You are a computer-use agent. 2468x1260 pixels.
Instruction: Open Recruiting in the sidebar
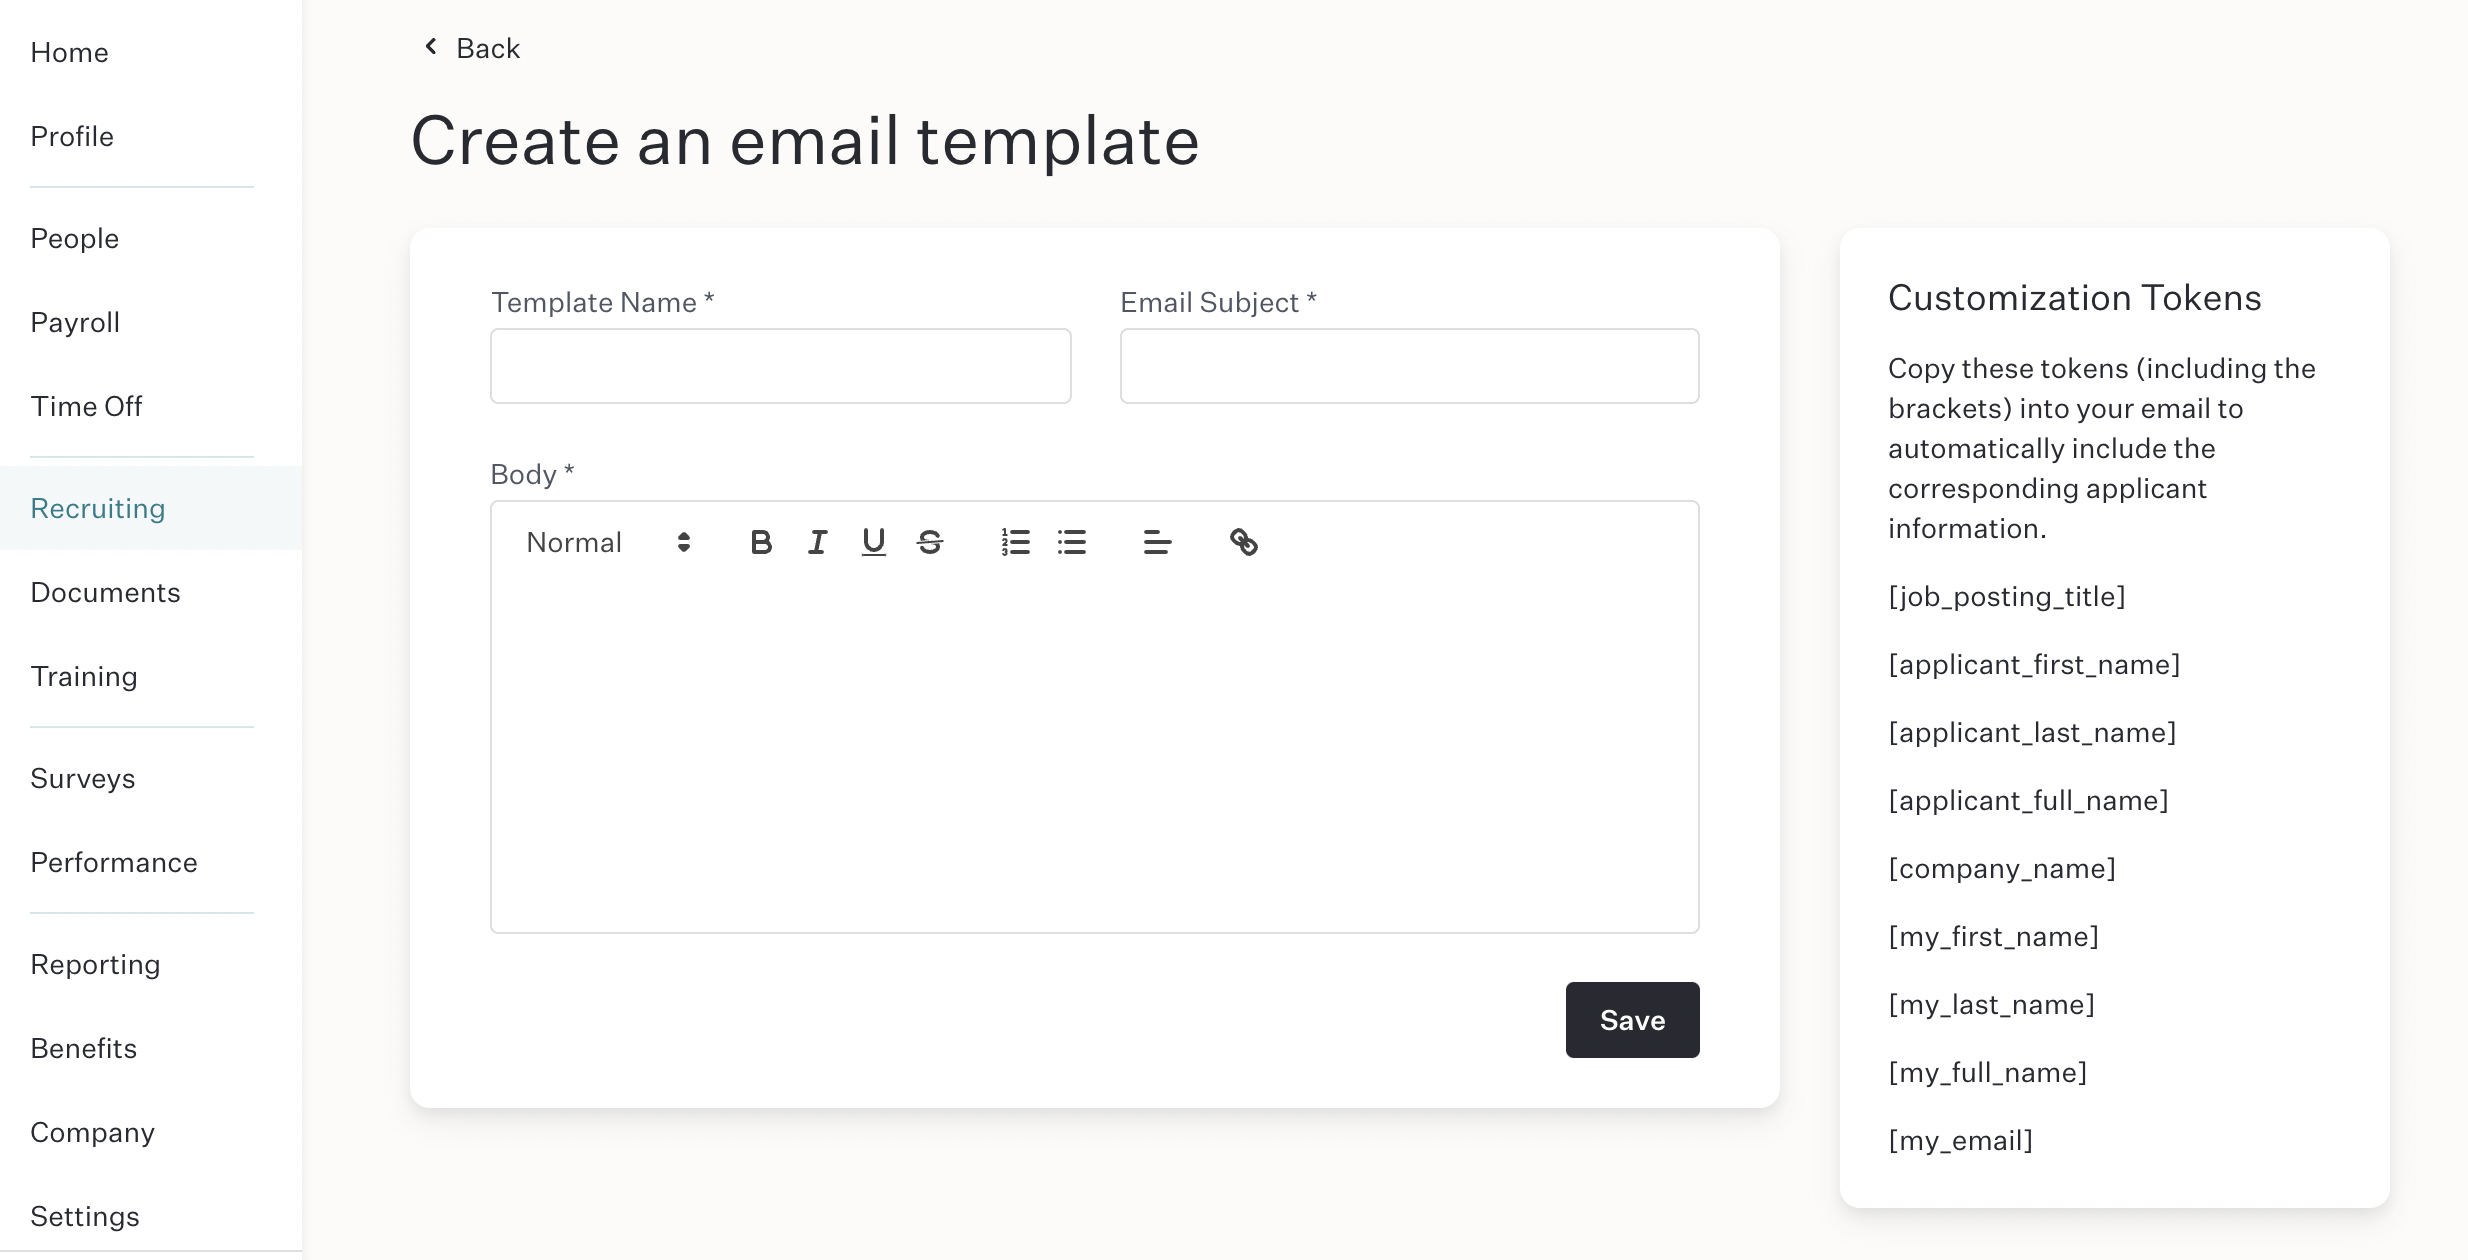click(98, 508)
